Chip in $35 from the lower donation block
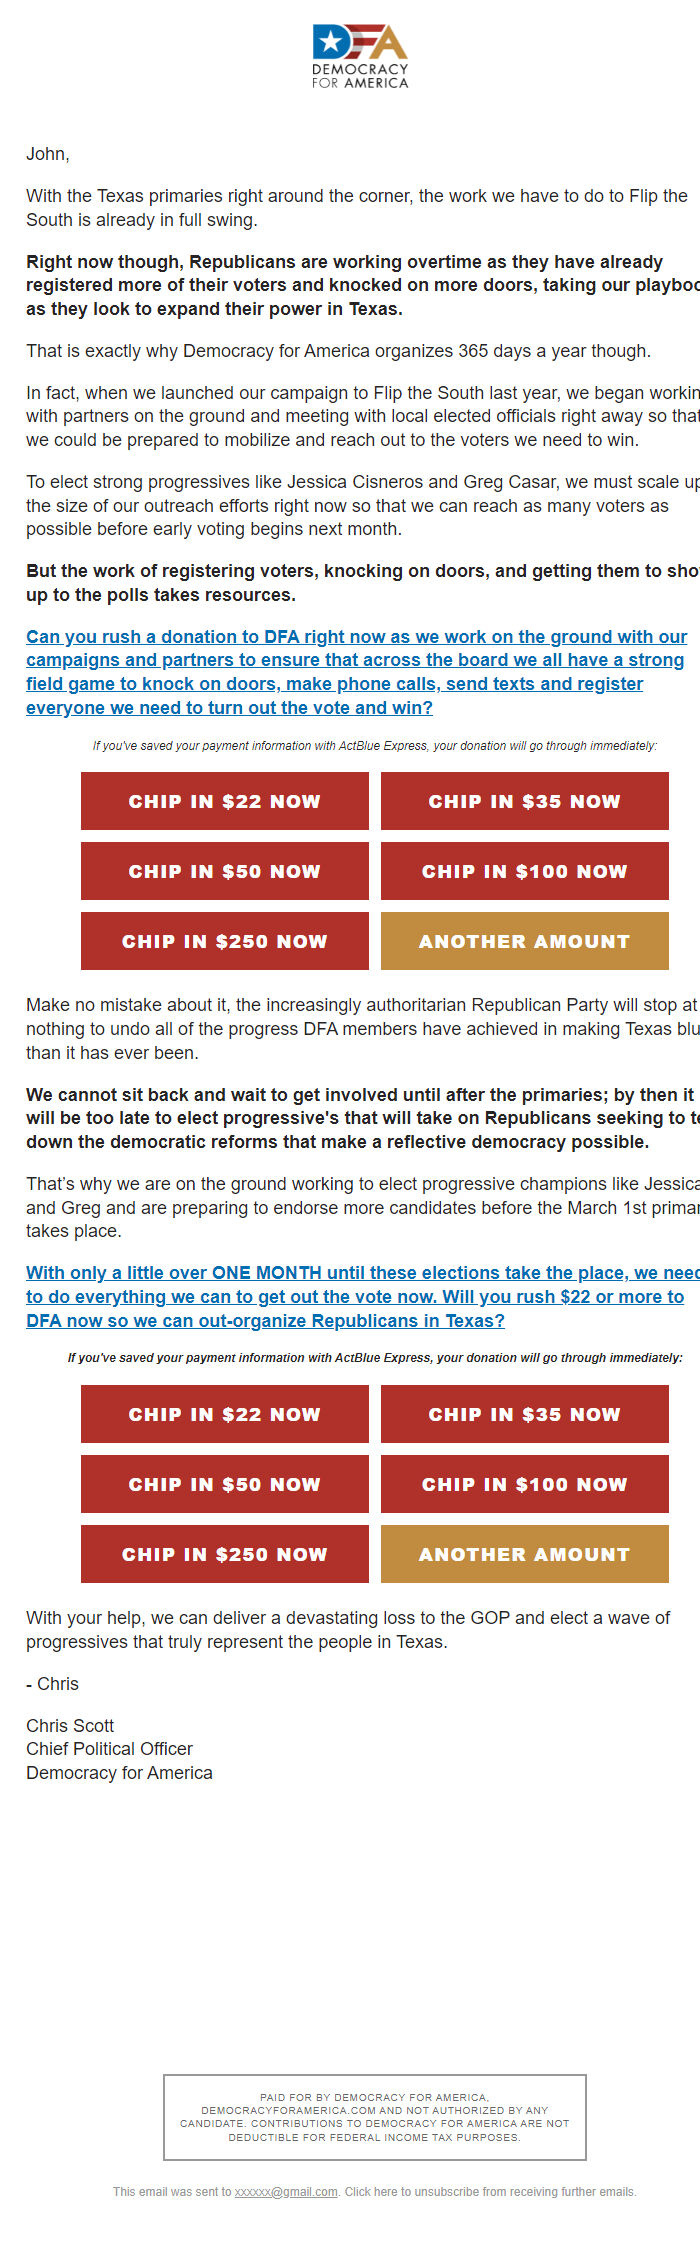 524,1414
